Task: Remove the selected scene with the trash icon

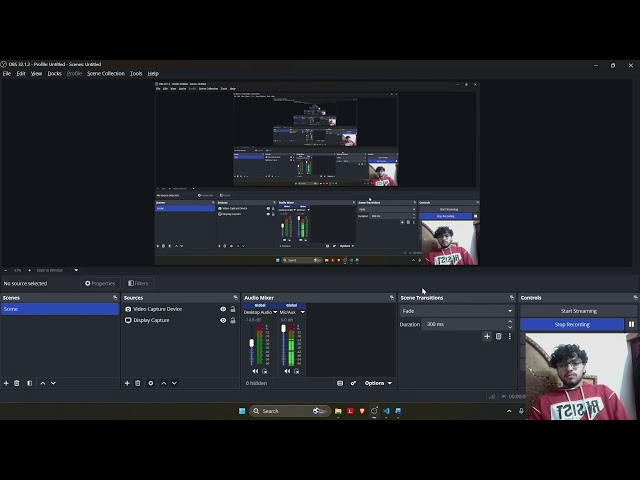Action: click(x=17, y=383)
